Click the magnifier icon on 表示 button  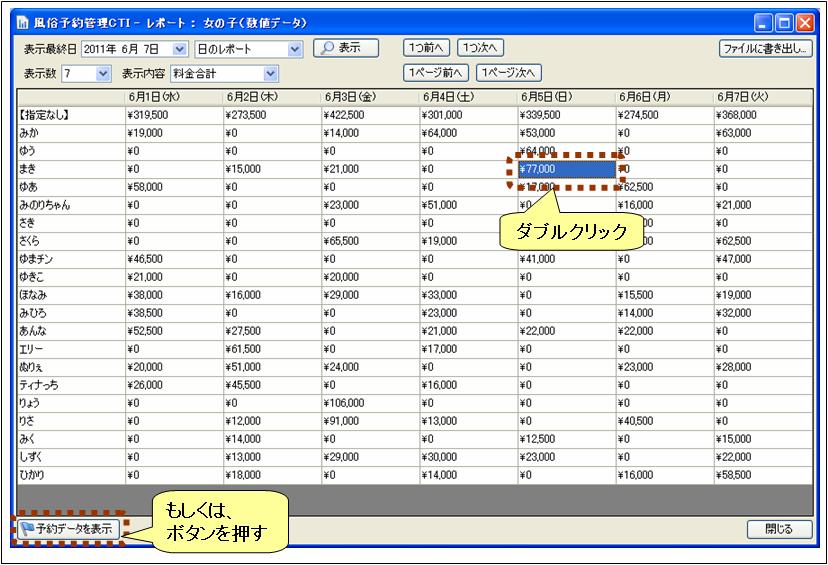(326, 48)
